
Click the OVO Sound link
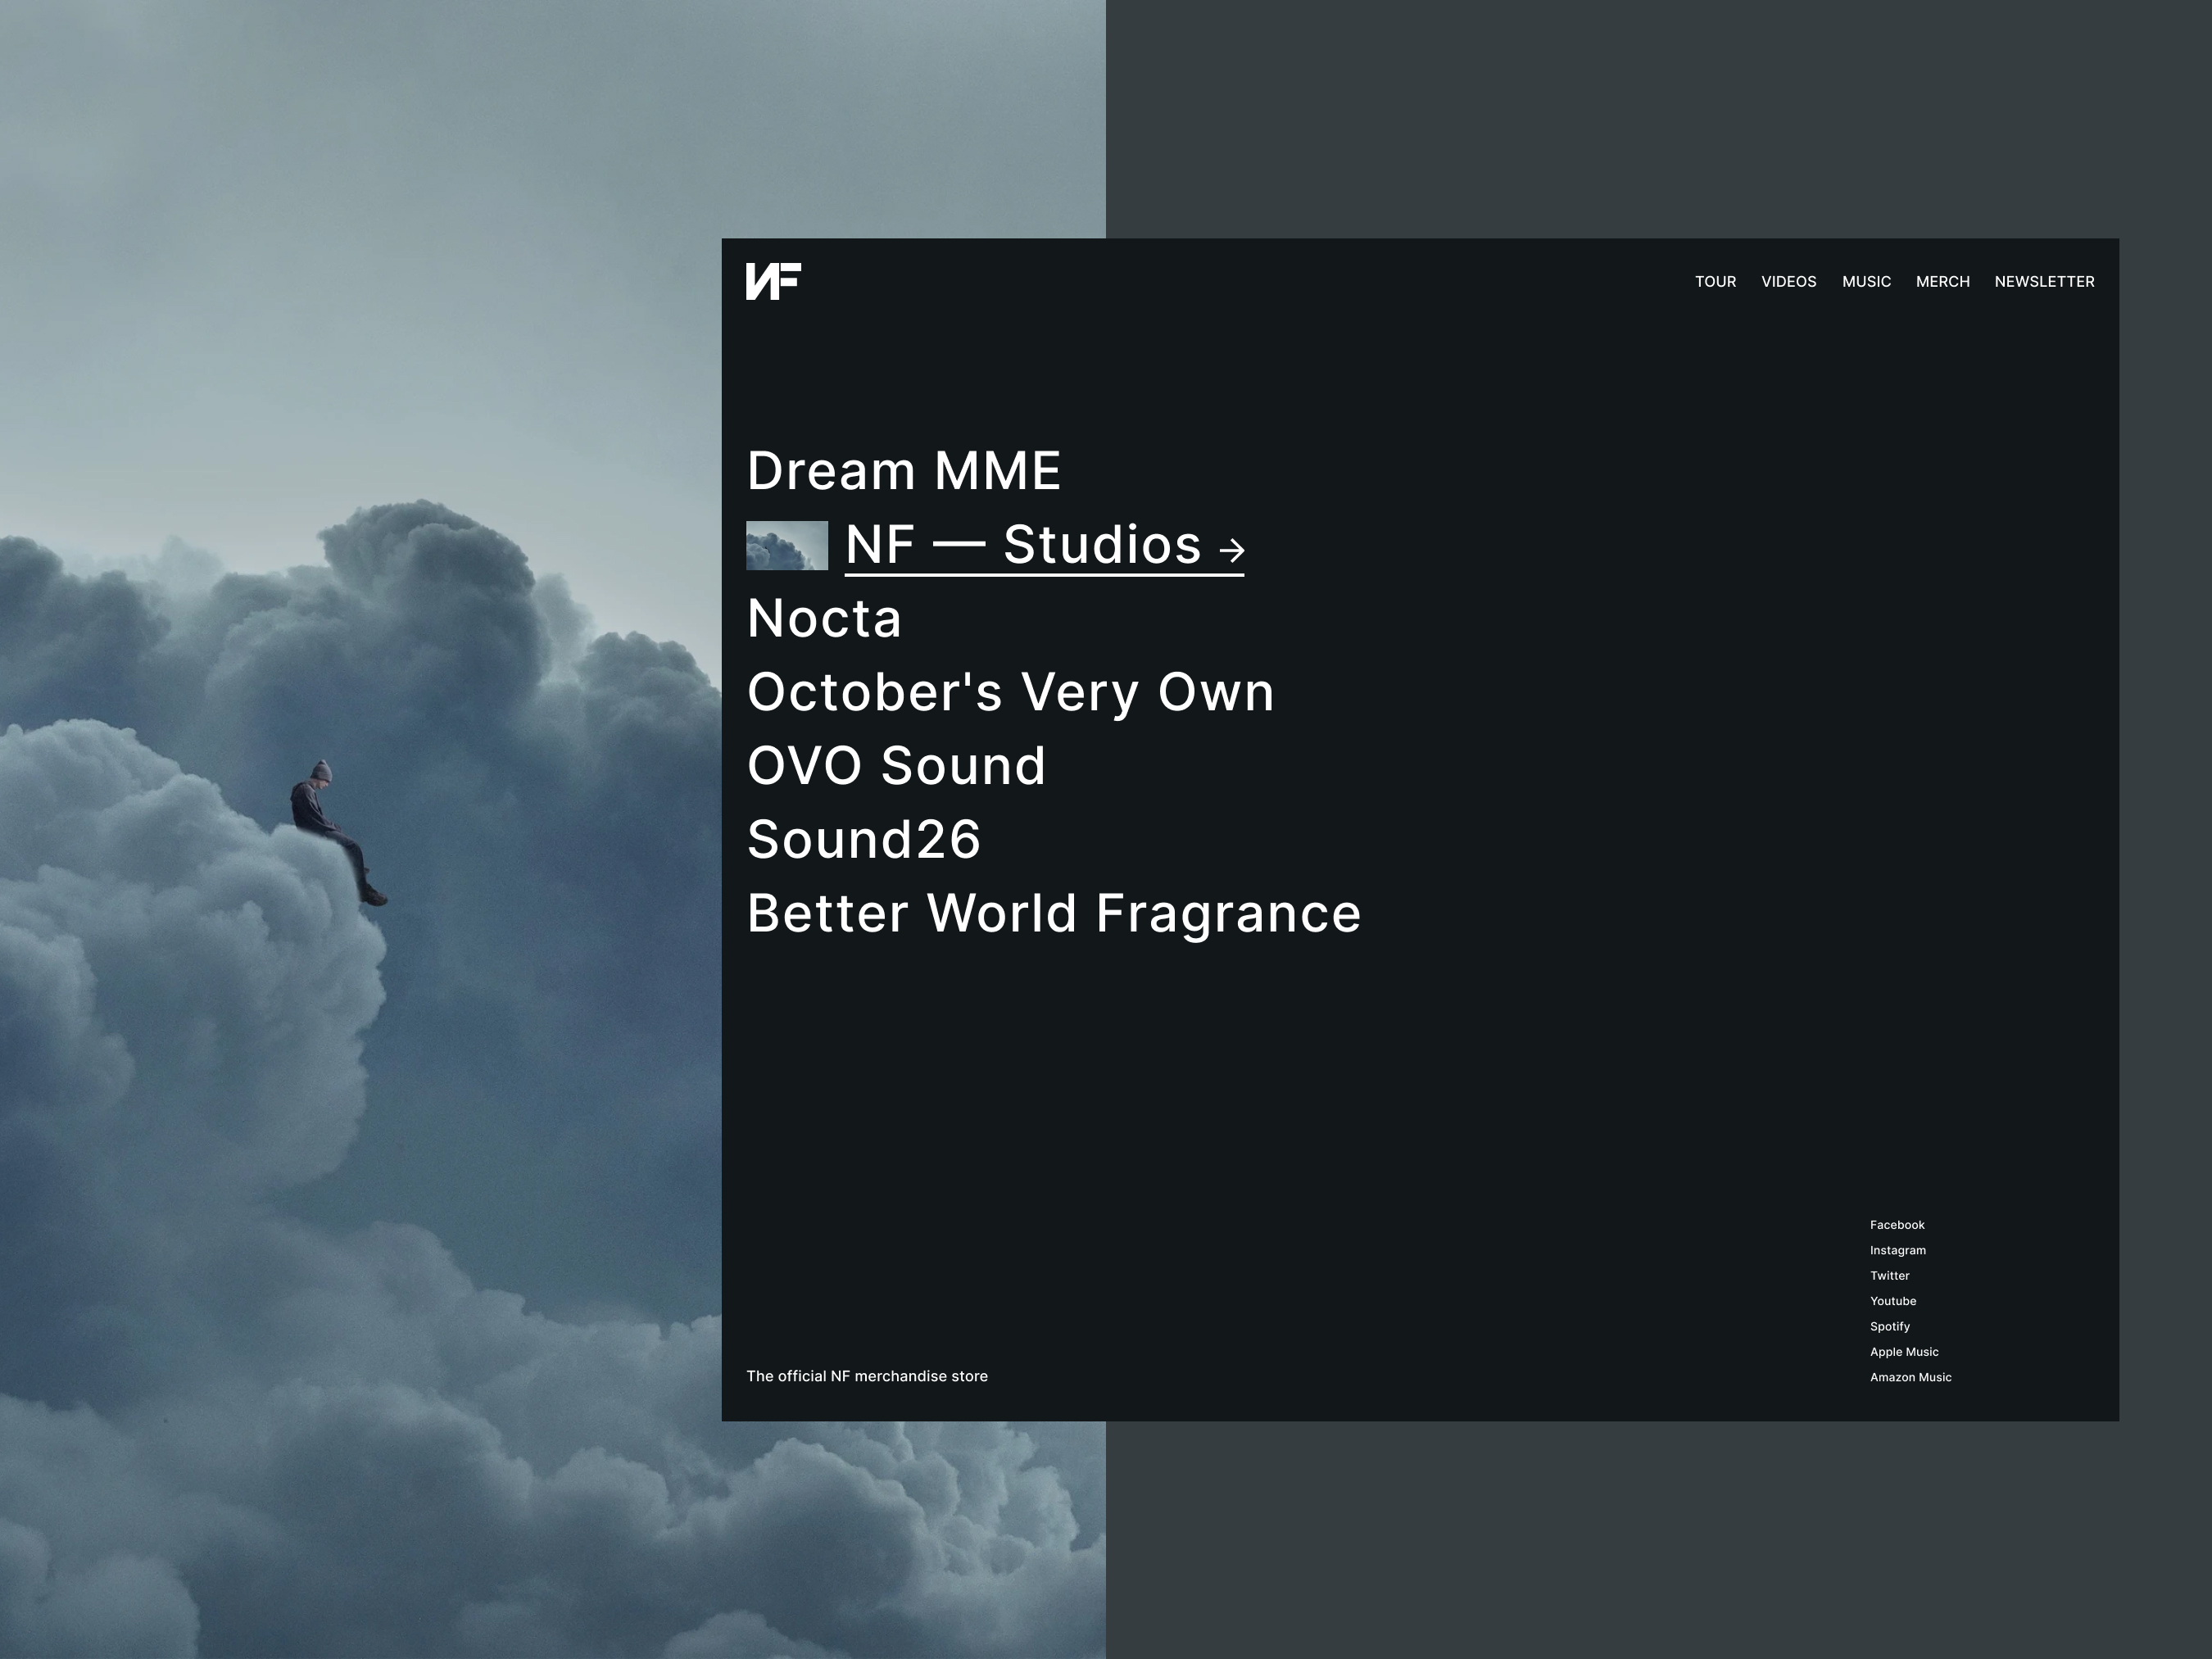[x=896, y=766]
